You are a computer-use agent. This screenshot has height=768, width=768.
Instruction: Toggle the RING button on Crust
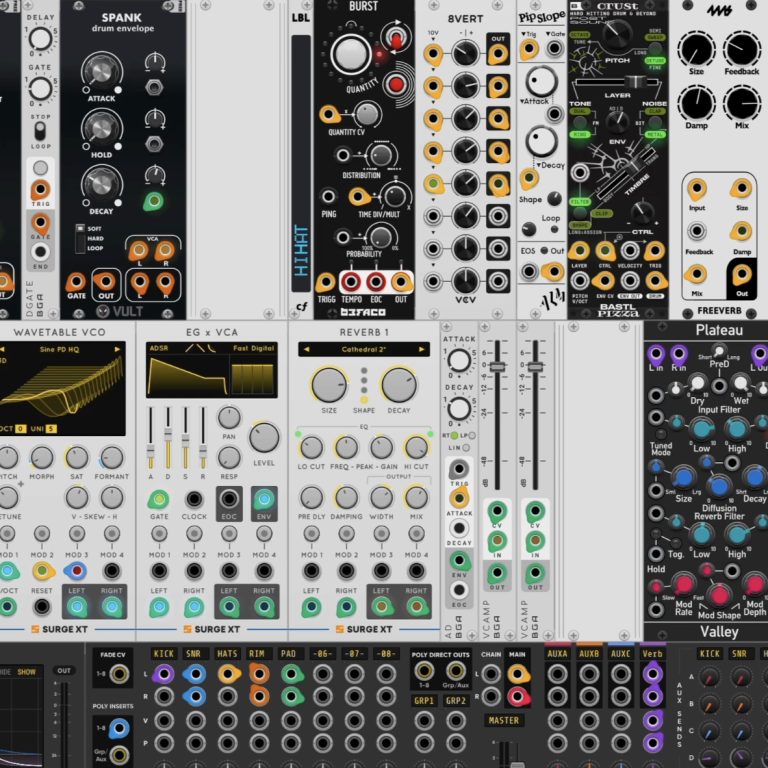tap(579, 134)
